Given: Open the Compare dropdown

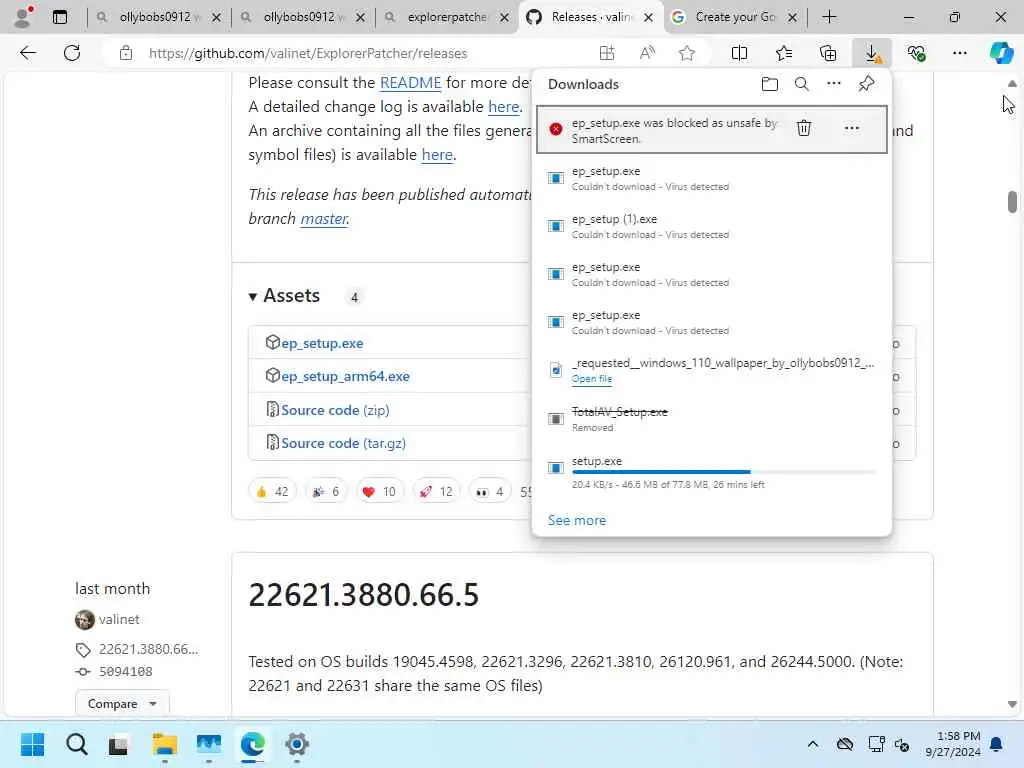Looking at the screenshot, I should (122, 703).
